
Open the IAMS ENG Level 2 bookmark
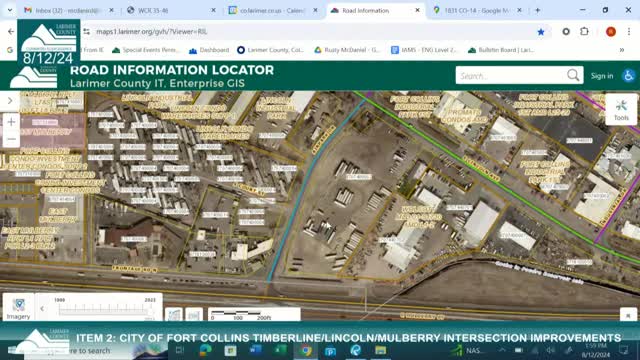click(424, 50)
